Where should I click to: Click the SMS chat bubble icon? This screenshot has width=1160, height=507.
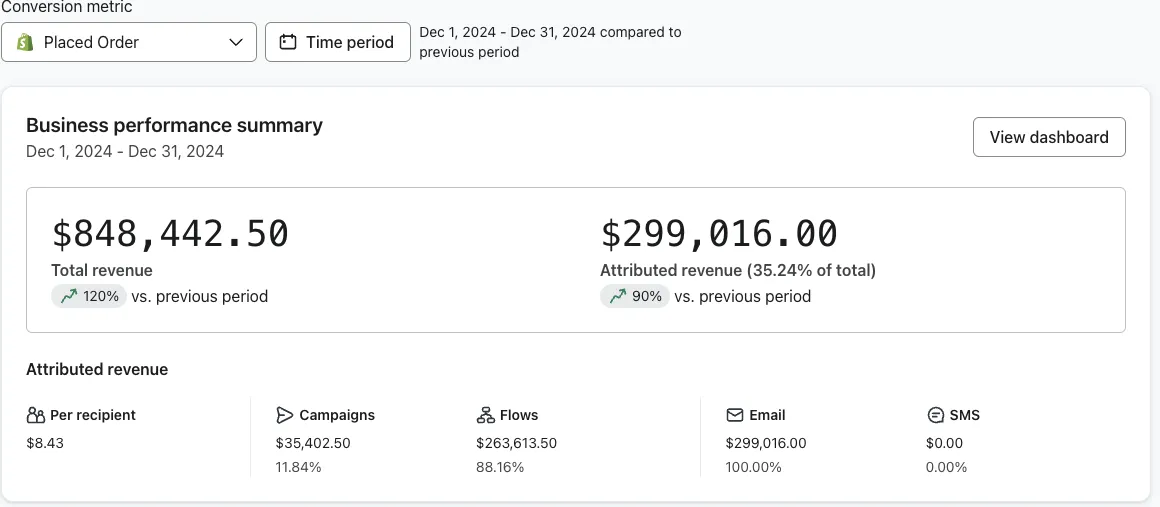936,415
